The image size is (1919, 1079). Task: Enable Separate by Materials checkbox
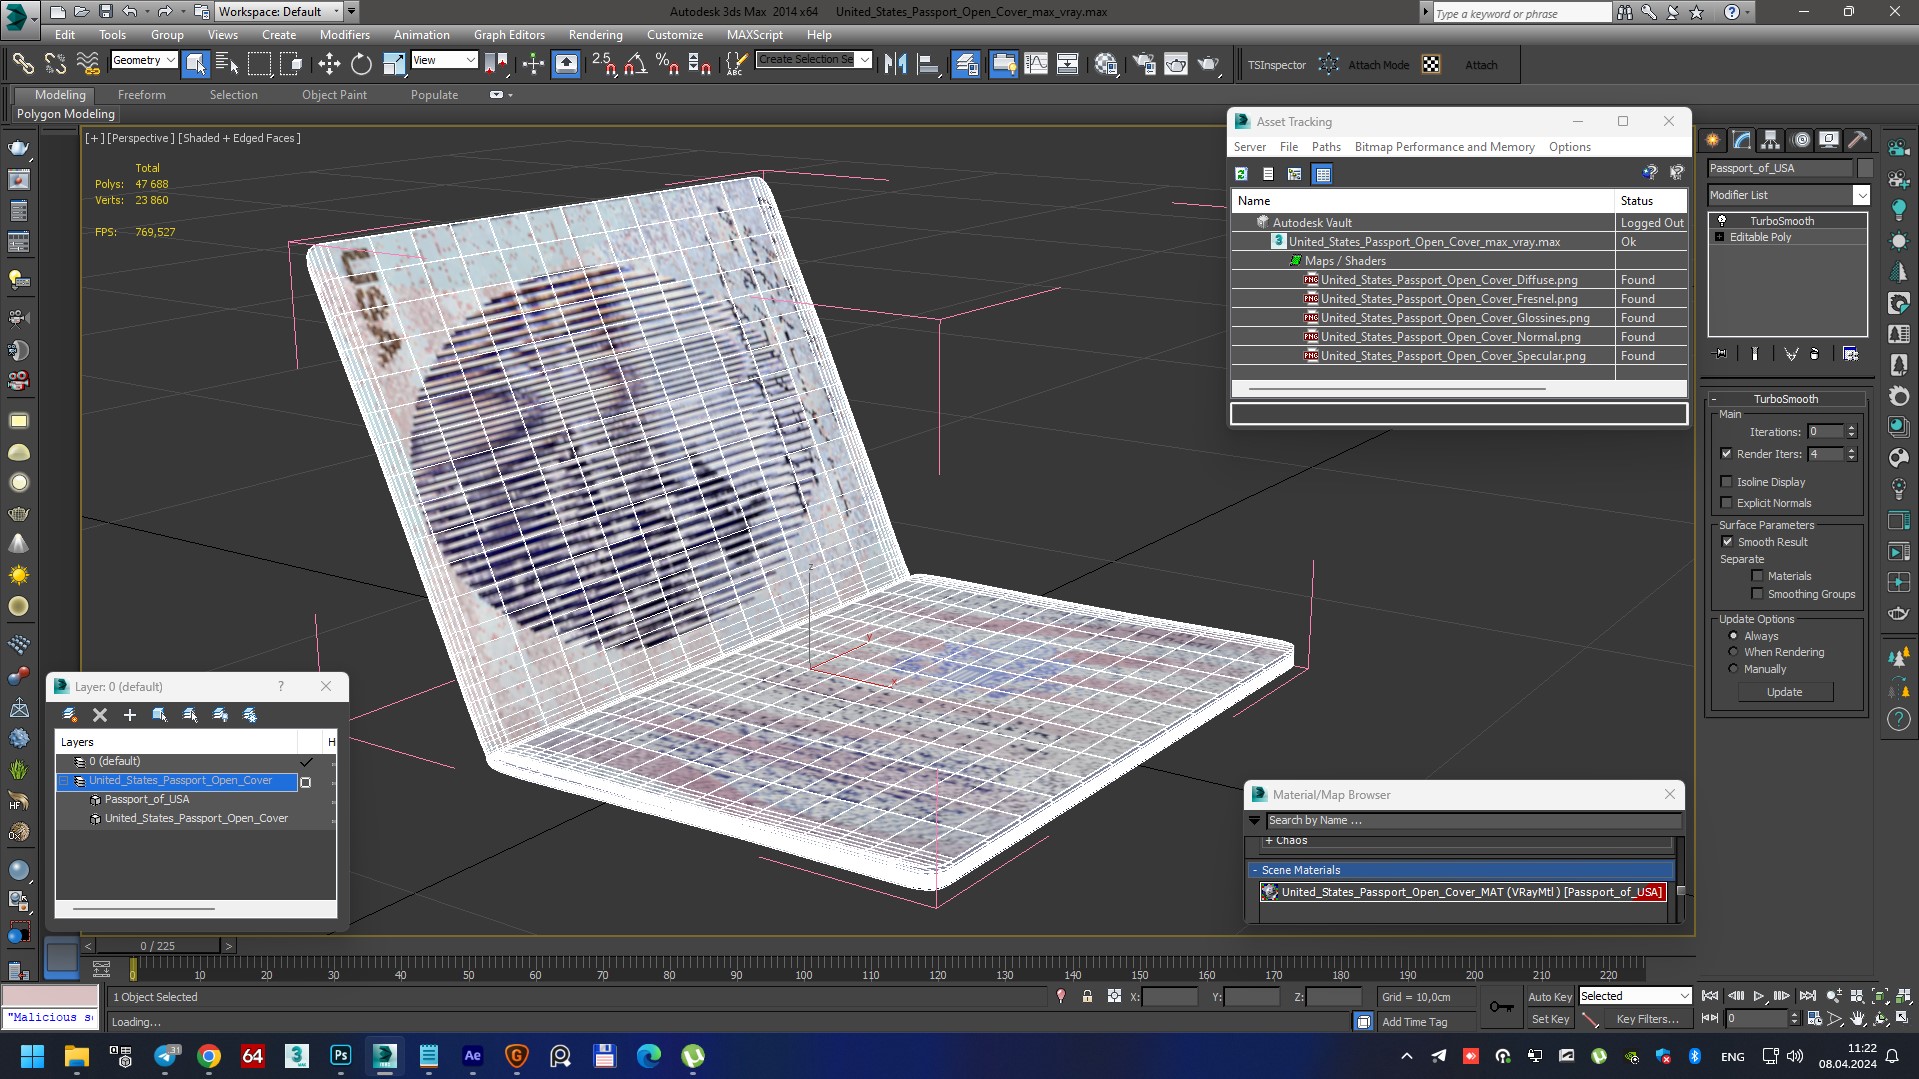click(1757, 576)
